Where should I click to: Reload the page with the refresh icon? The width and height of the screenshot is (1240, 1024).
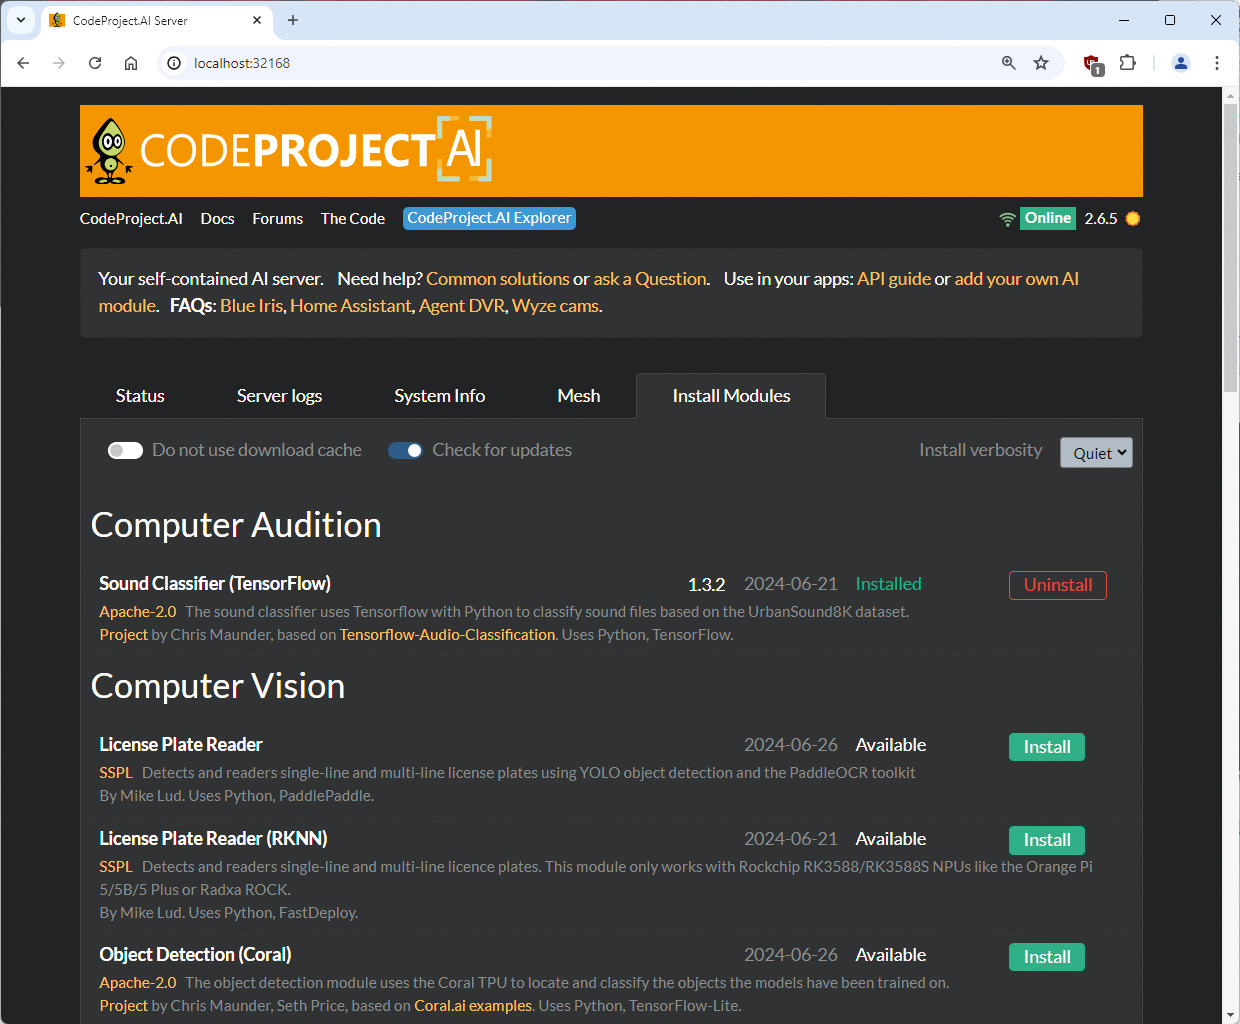[x=95, y=63]
